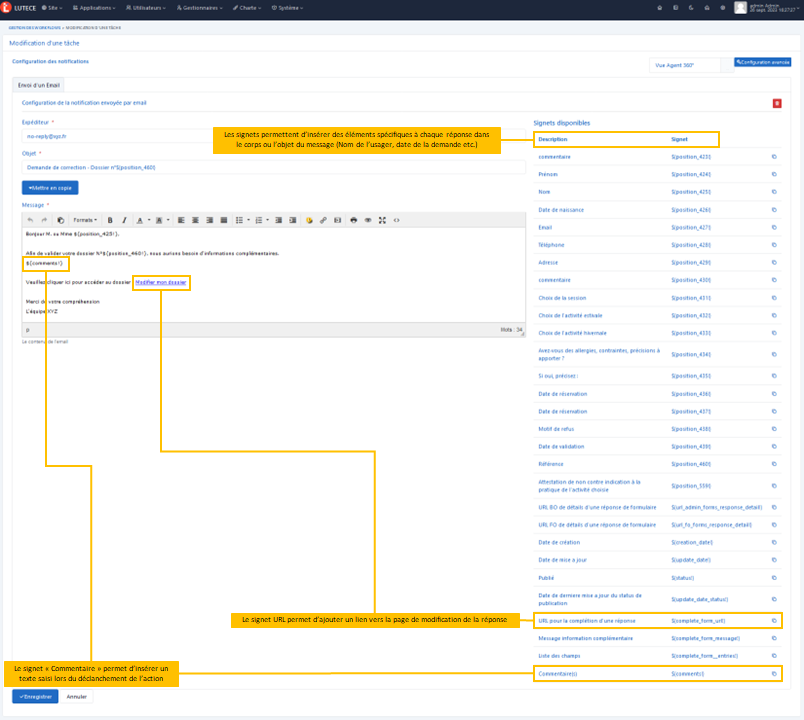Click into the Expéditeur email field
804x720 pixels.
pos(270,135)
